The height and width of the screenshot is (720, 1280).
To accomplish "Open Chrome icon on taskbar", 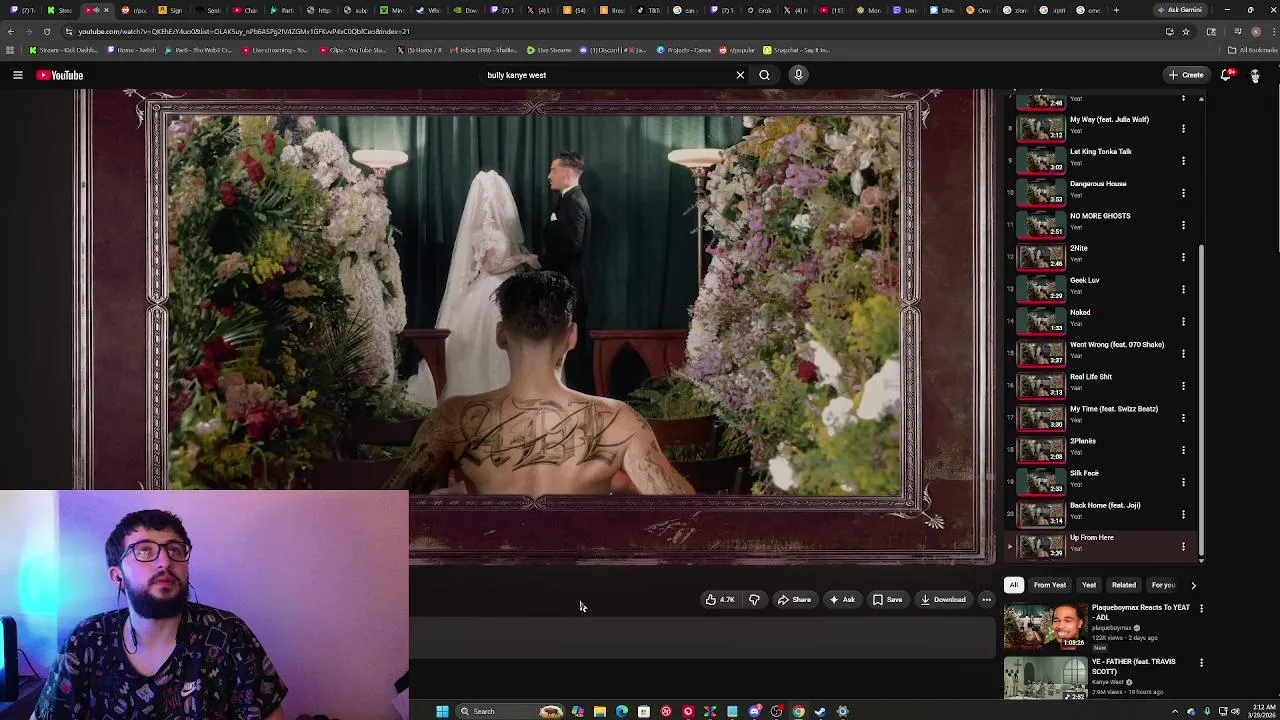I will point(798,711).
